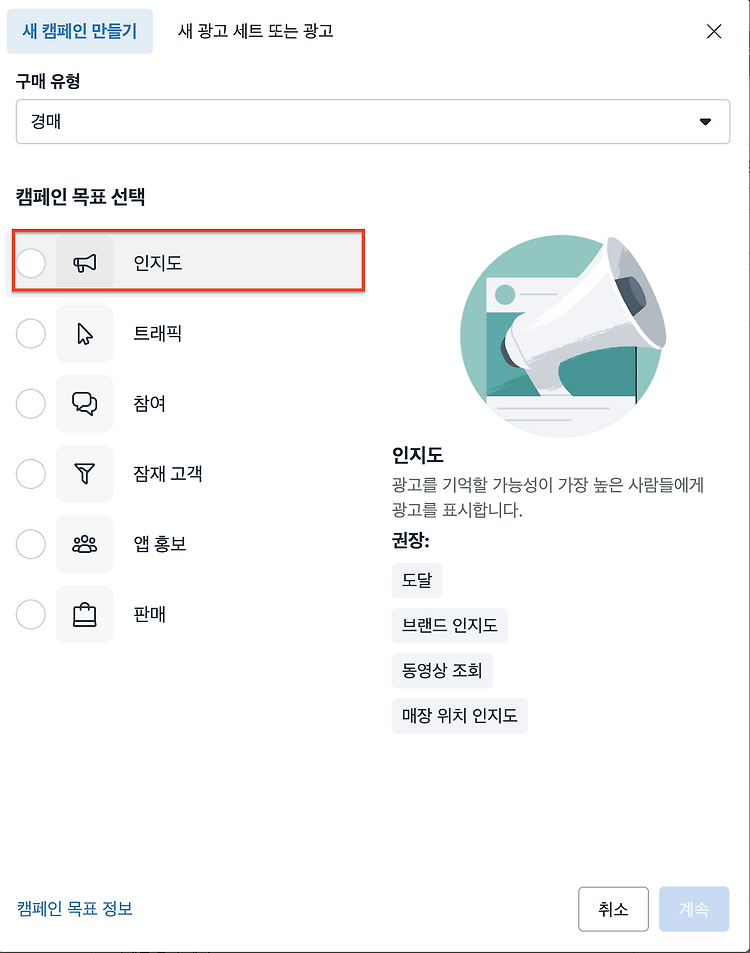This screenshot has width=750, height=953.
Task: Open the 새 광고 세트 또는 광고 tab
Action: (255, 31)
